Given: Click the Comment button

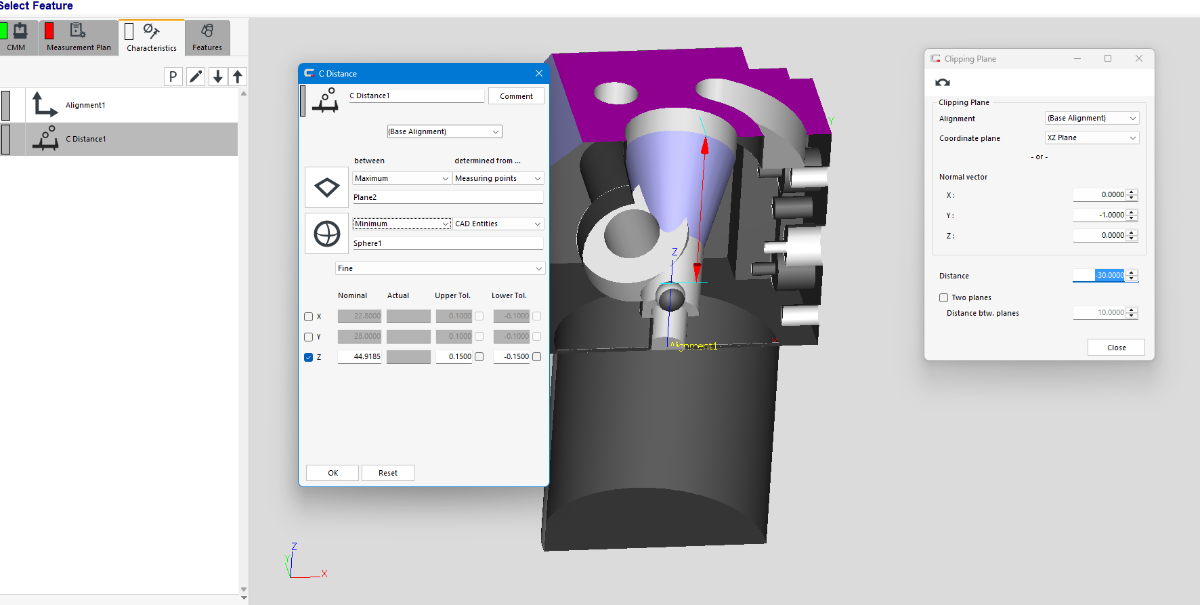Looking at the screenshot, I should (516, 96).
